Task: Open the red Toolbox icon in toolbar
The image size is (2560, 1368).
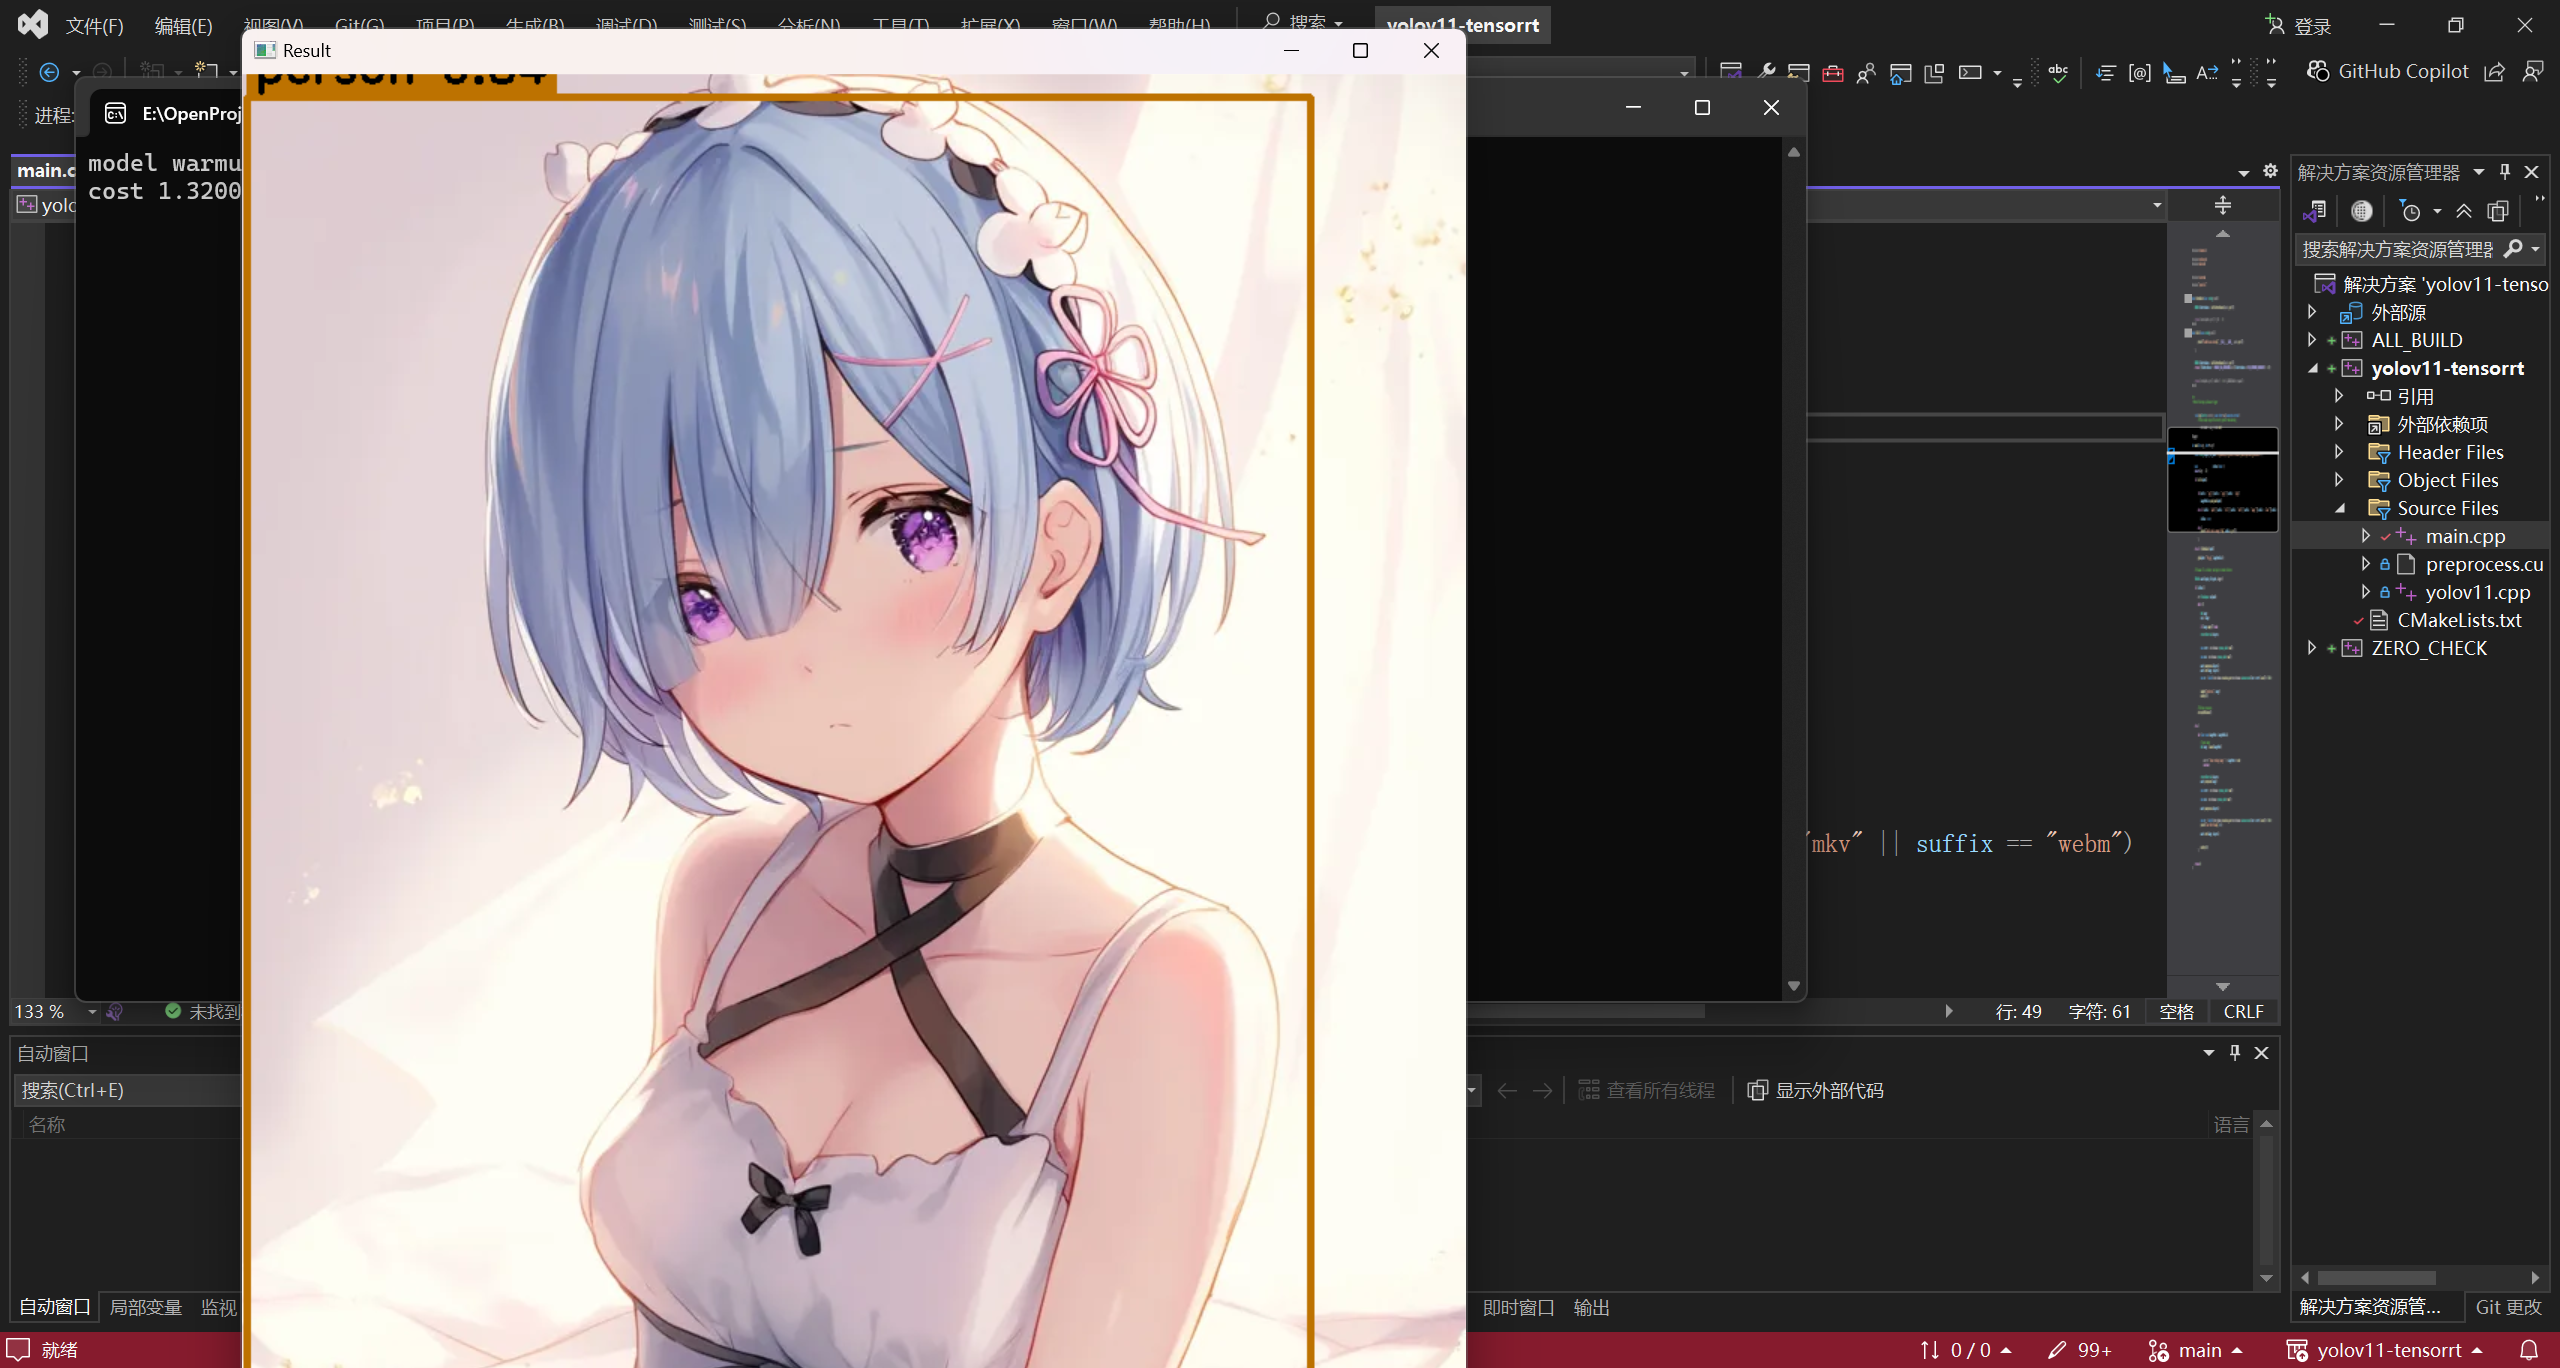Action: point(1832,72)
